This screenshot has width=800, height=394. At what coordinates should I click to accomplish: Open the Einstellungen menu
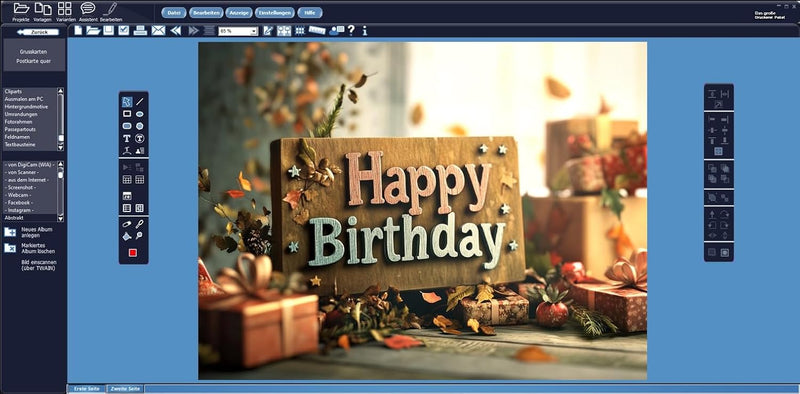(274, 13)
